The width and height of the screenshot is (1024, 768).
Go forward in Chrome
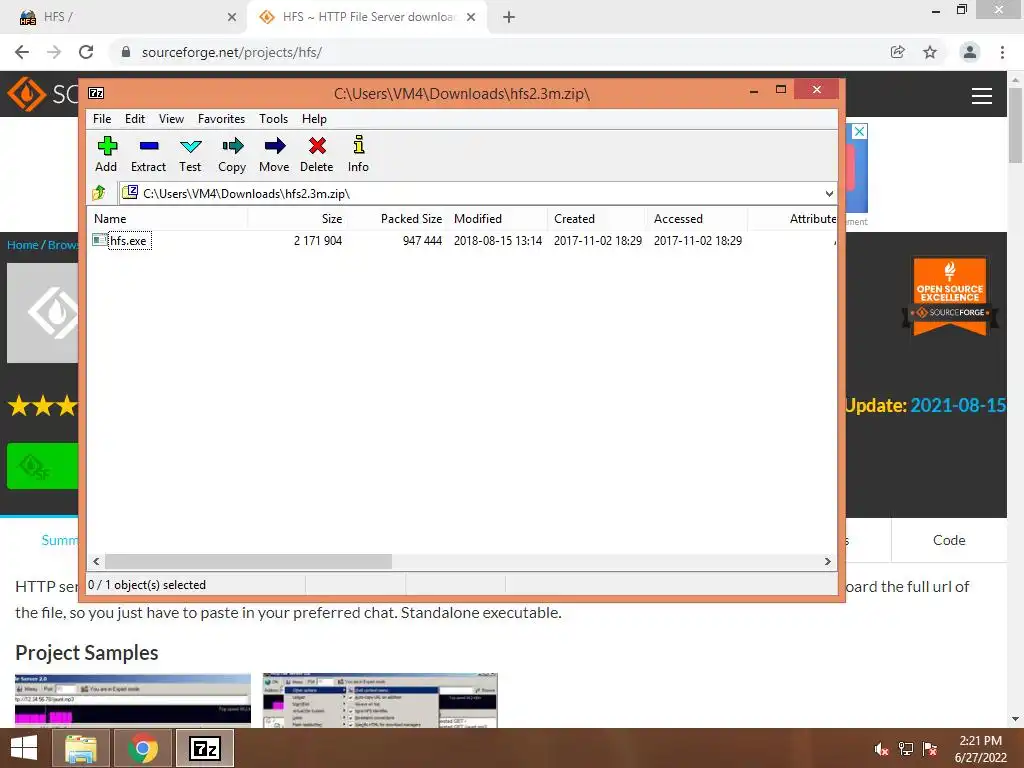(x=54, y=52)
